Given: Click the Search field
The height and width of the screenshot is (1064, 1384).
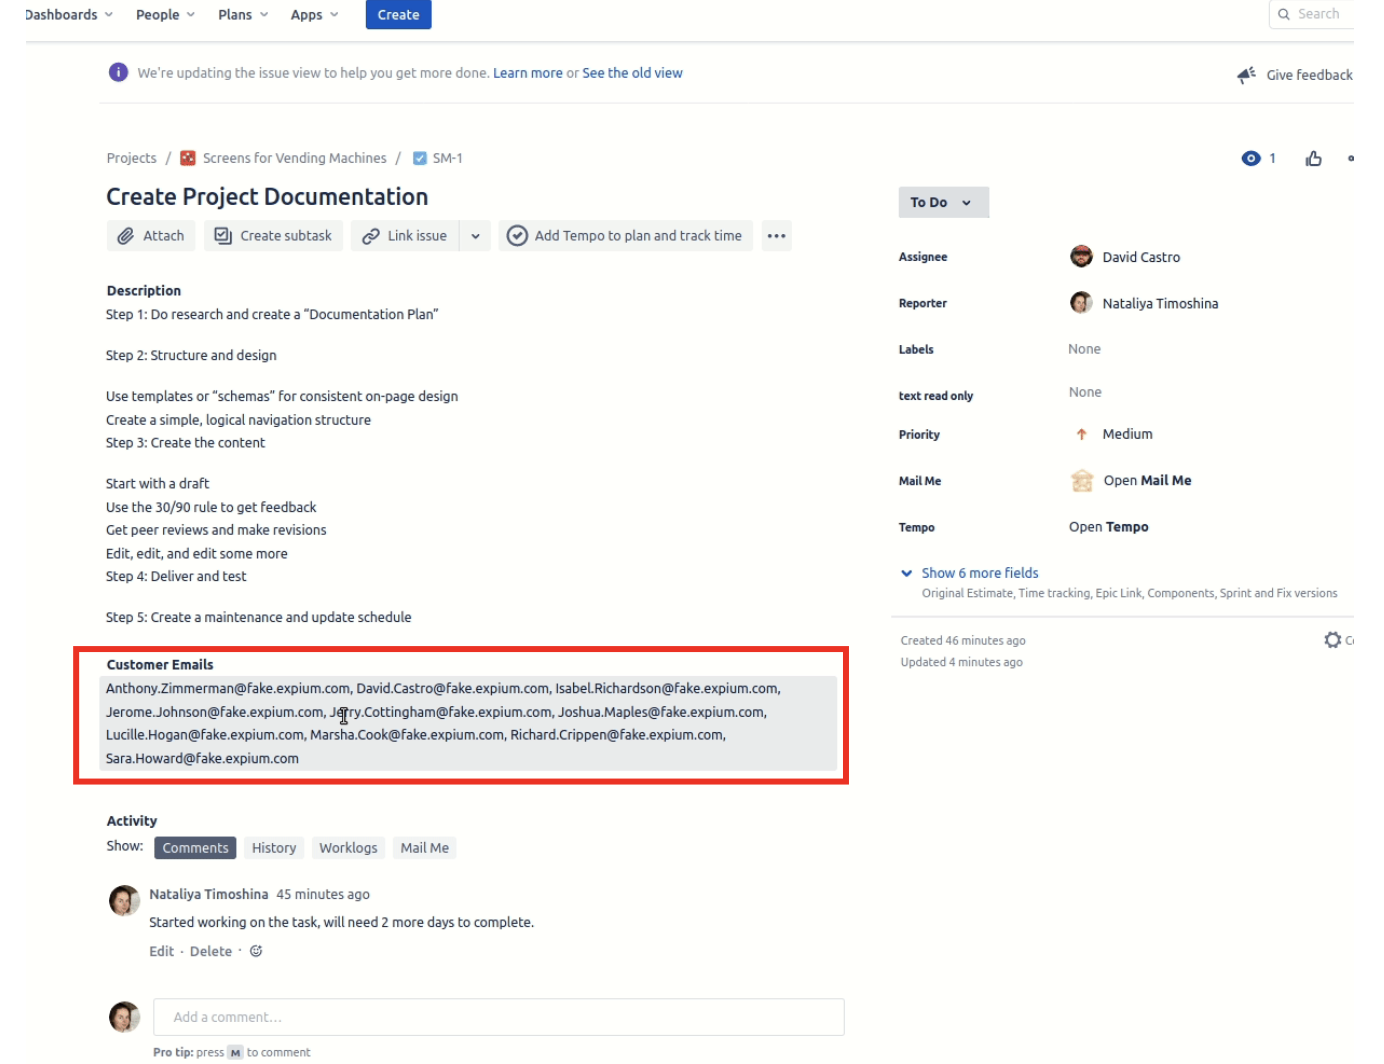Looking at the screenshot, I should pyautogui.click(x=1312, y=14).
